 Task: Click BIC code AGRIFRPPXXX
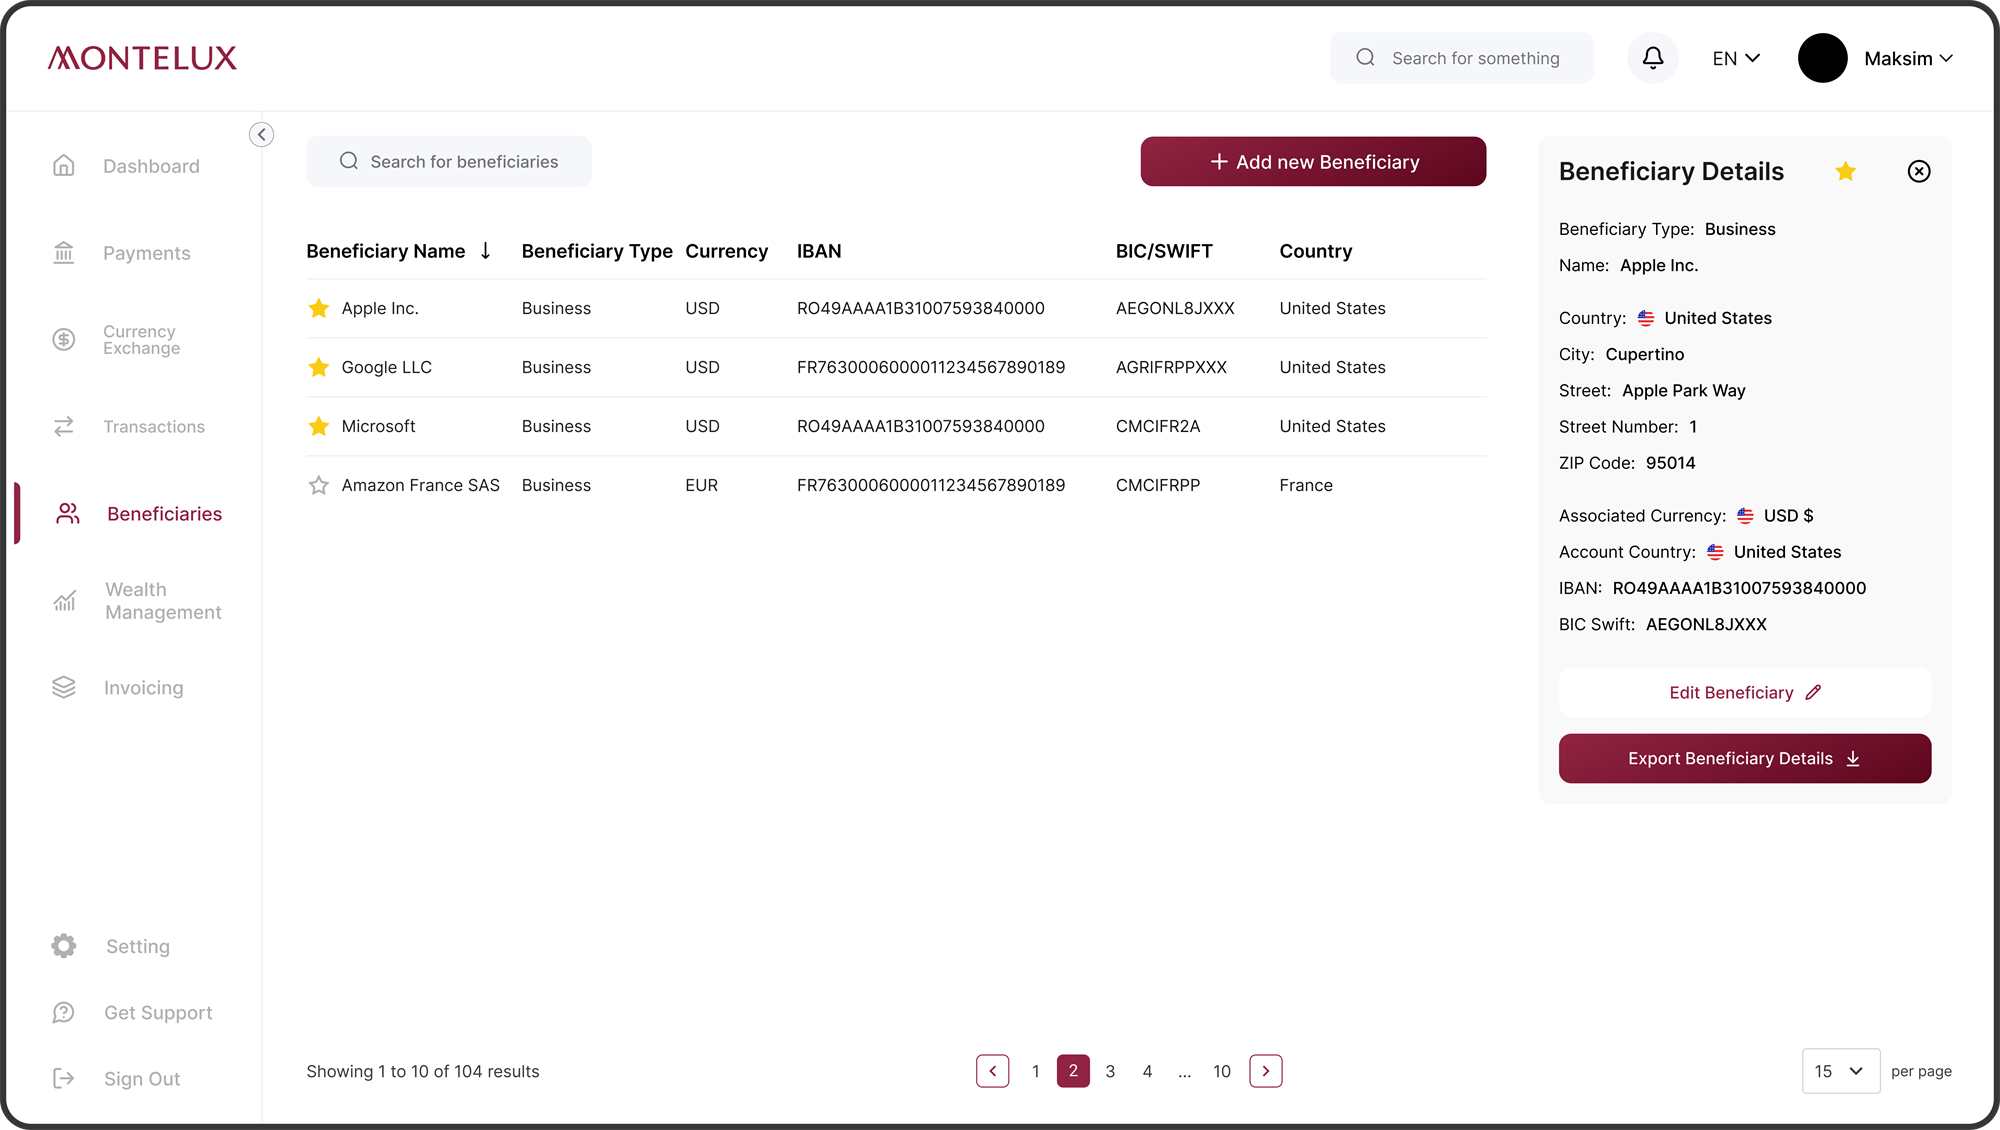pos(1171,368)
